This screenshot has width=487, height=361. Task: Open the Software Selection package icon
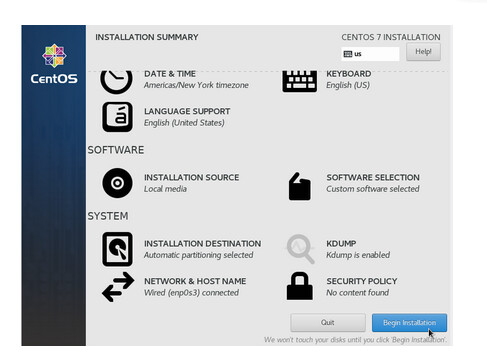coord(299,186)
